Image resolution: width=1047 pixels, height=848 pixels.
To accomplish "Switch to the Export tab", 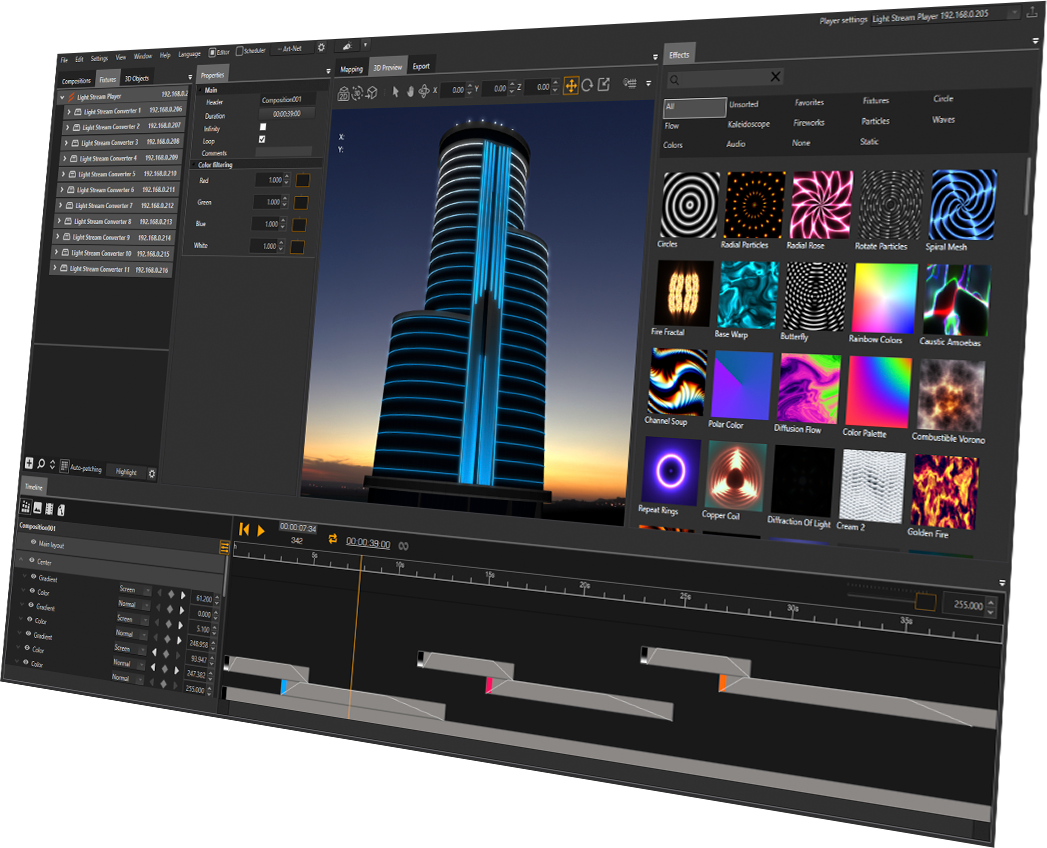I will point(421,66).
